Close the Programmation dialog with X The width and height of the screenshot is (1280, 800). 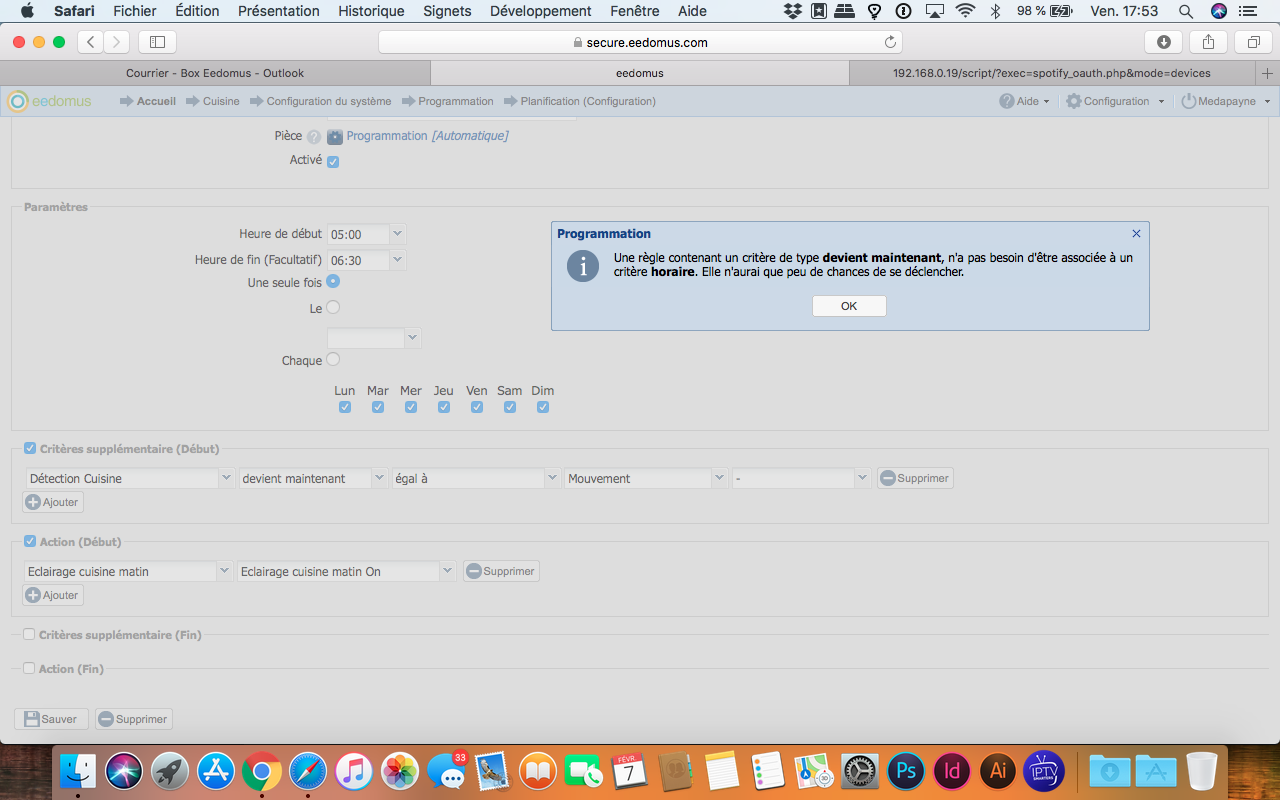(x=1136, y=233)
